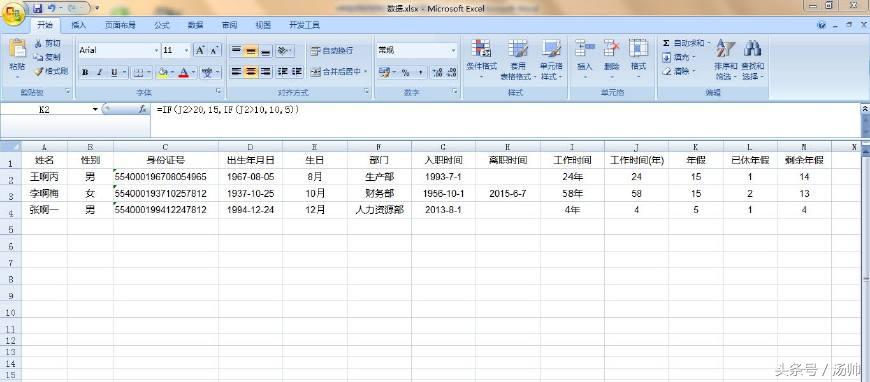This screenshot has height=382, width=870.
Task: Open Find and Select (查找和选择)
Action: pos(752,59)
